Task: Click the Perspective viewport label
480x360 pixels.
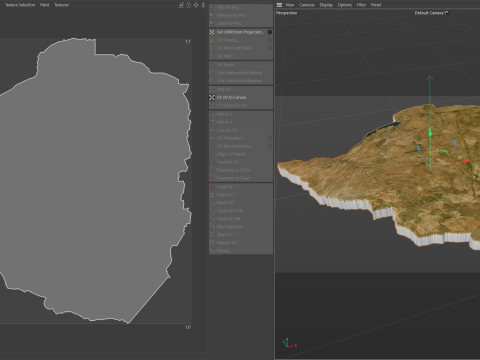Action: (287, 13)
